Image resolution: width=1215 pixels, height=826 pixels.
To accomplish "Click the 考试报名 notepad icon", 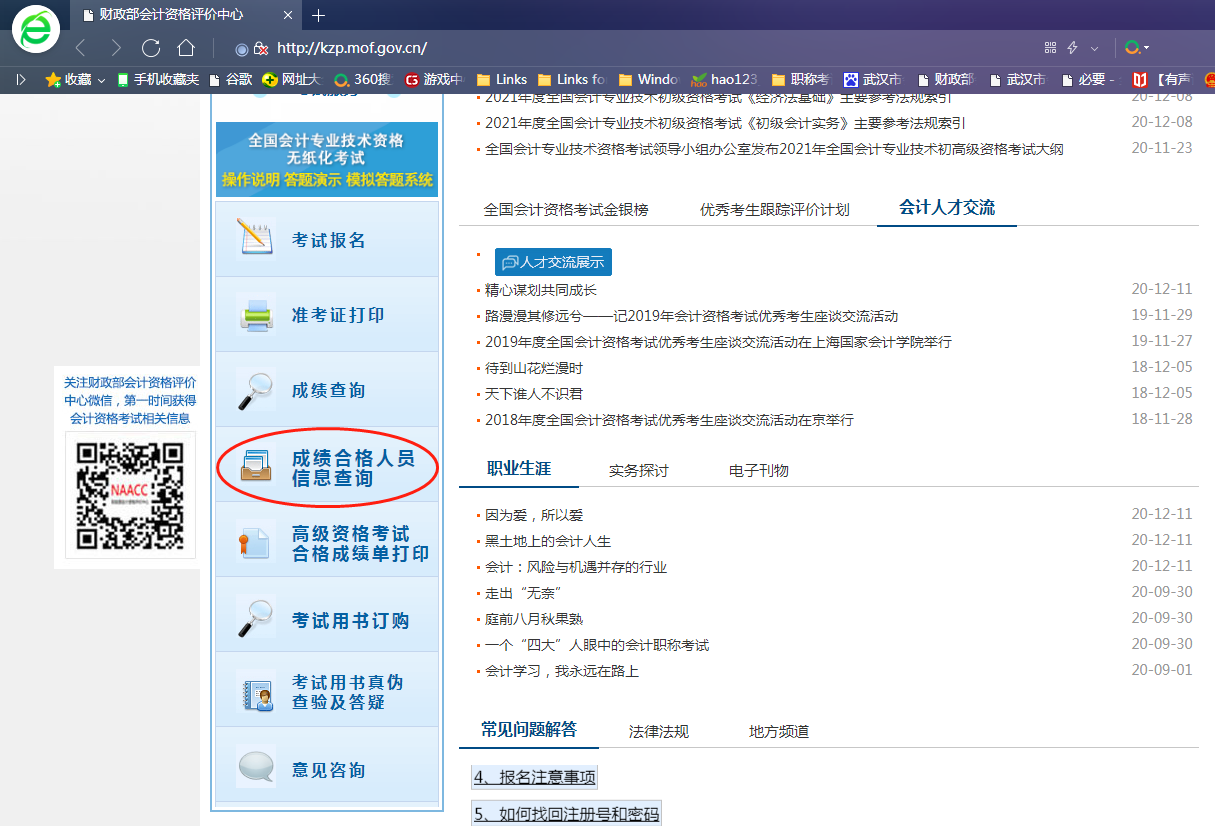I will 254,240.
